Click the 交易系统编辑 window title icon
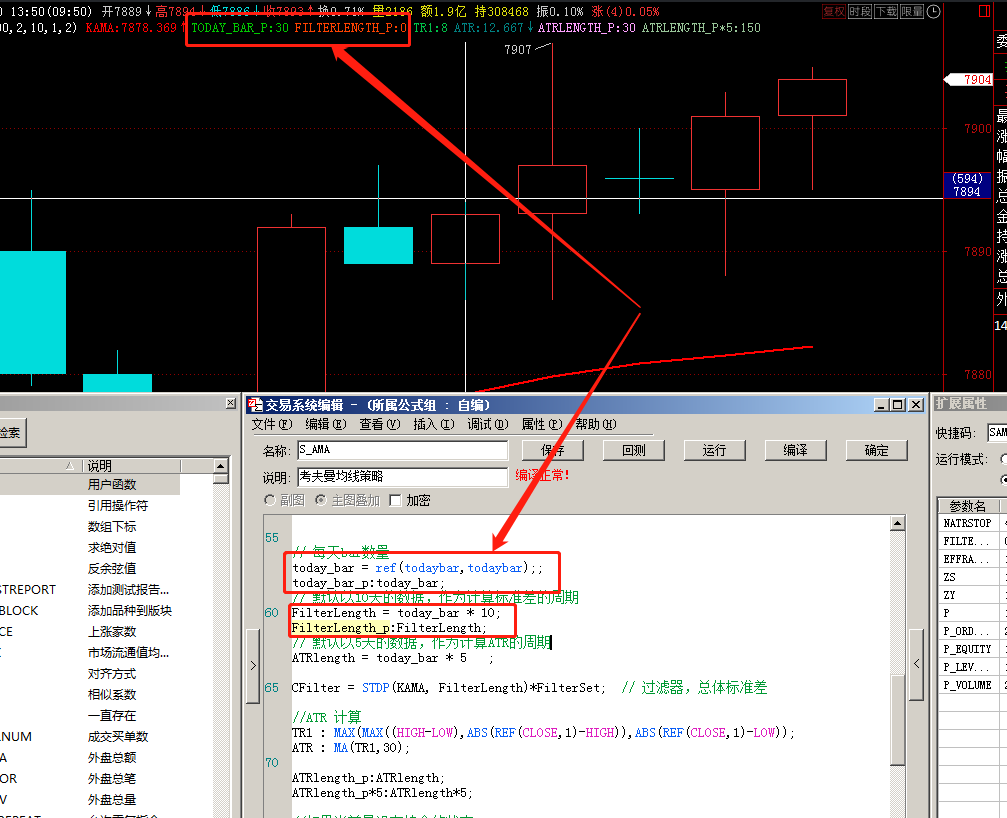1007x818 pixels. pyautogui.click(x=255, y=405)
